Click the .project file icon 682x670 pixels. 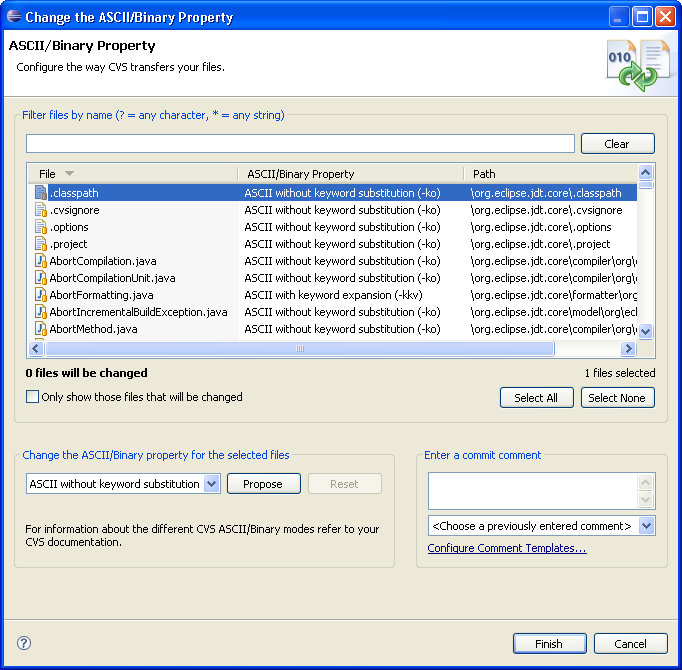coord(41,244)
